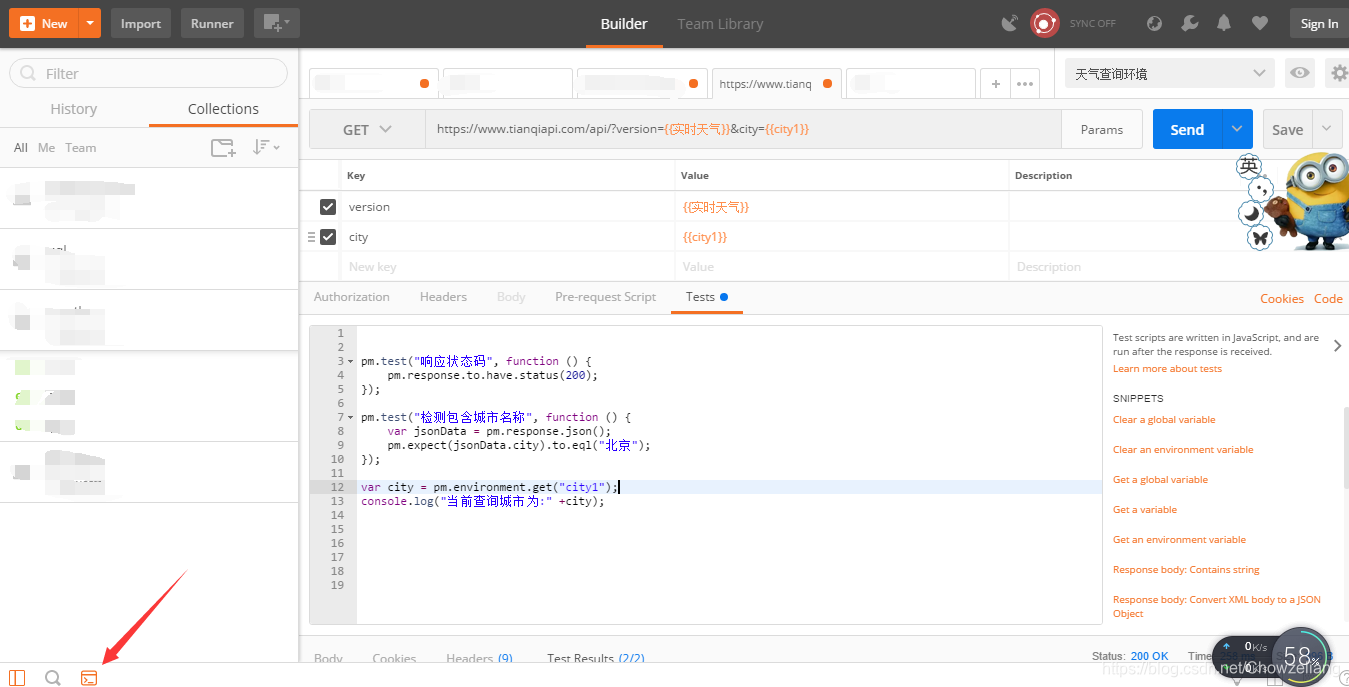Click the new collection folder icon
The width and height of the screenshot is (1349, 687).
(x=223, y=147)
